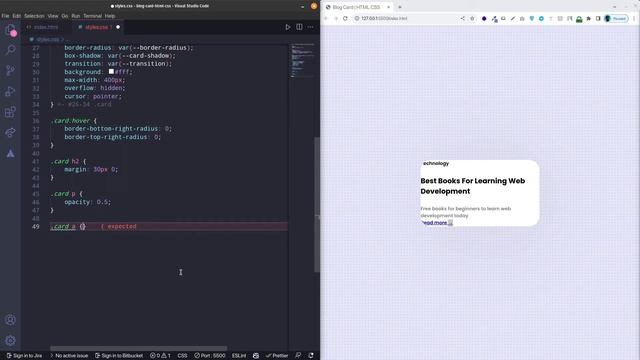Close the Blog Card browser tab

pyautogui.click(x=389, y=7)
